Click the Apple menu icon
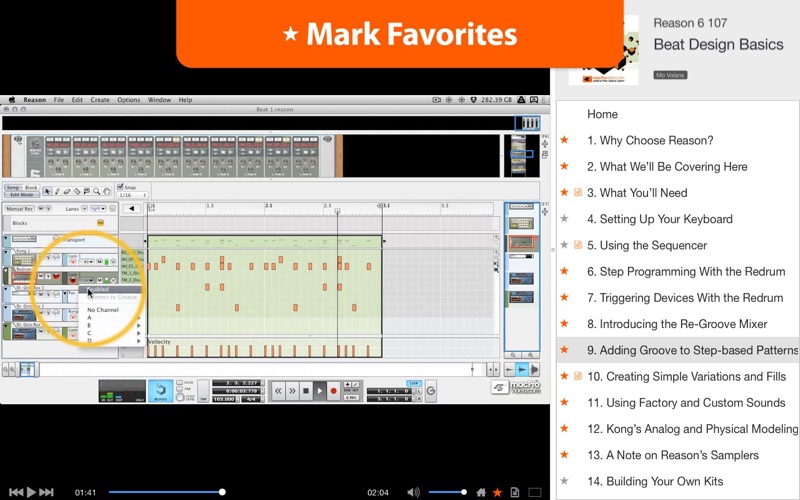The image size is (800, 500). 11,99
